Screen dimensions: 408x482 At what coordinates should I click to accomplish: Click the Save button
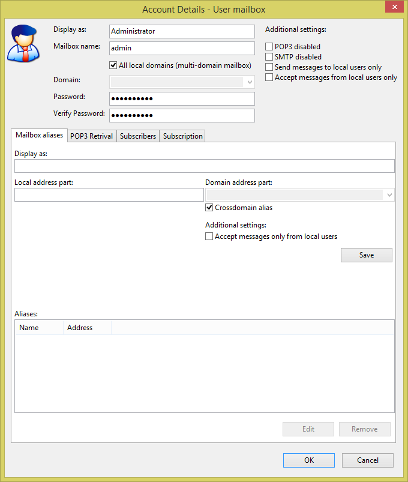point(367,255)
